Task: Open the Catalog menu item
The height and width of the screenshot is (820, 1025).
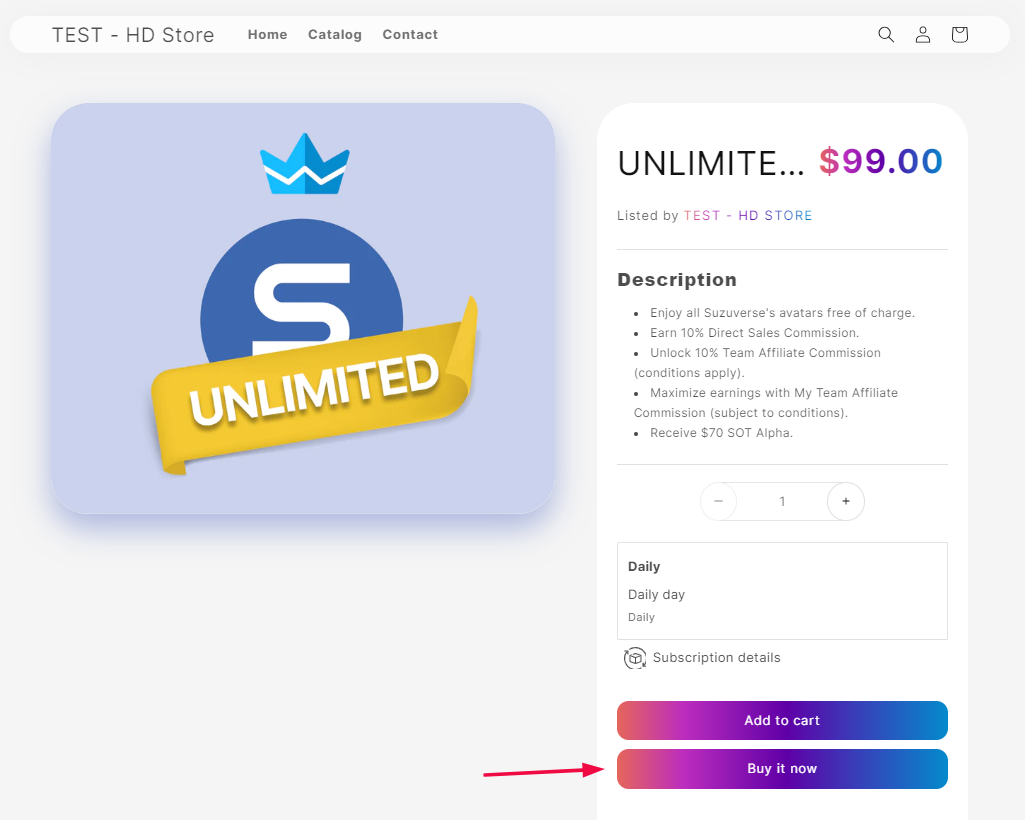Action: coord(335,35)
